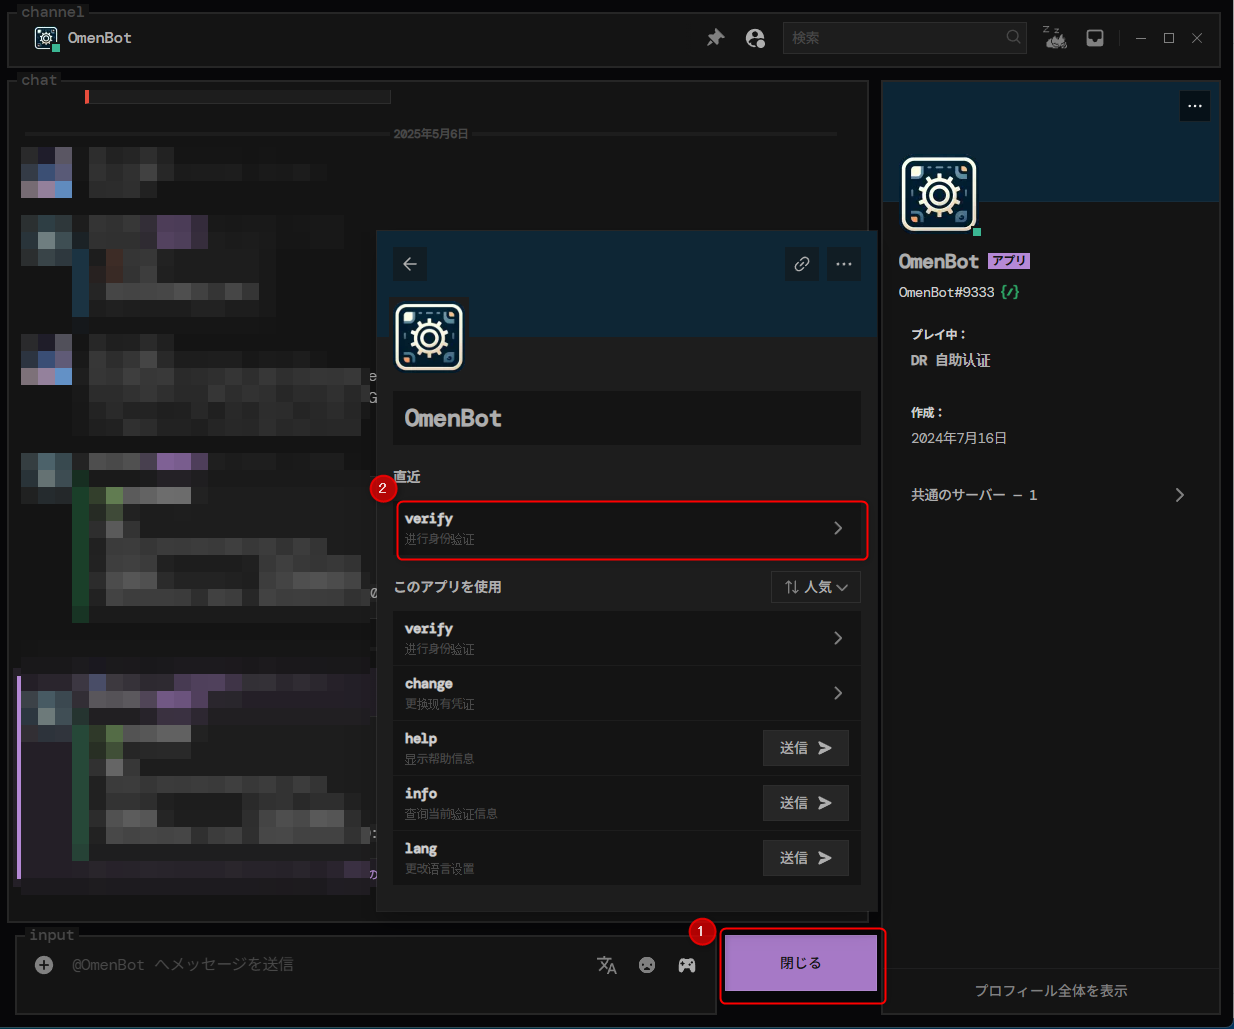The image size is (1234, 1029).
Task: Open pinned messages via pin icon
Action: point(715,38)
